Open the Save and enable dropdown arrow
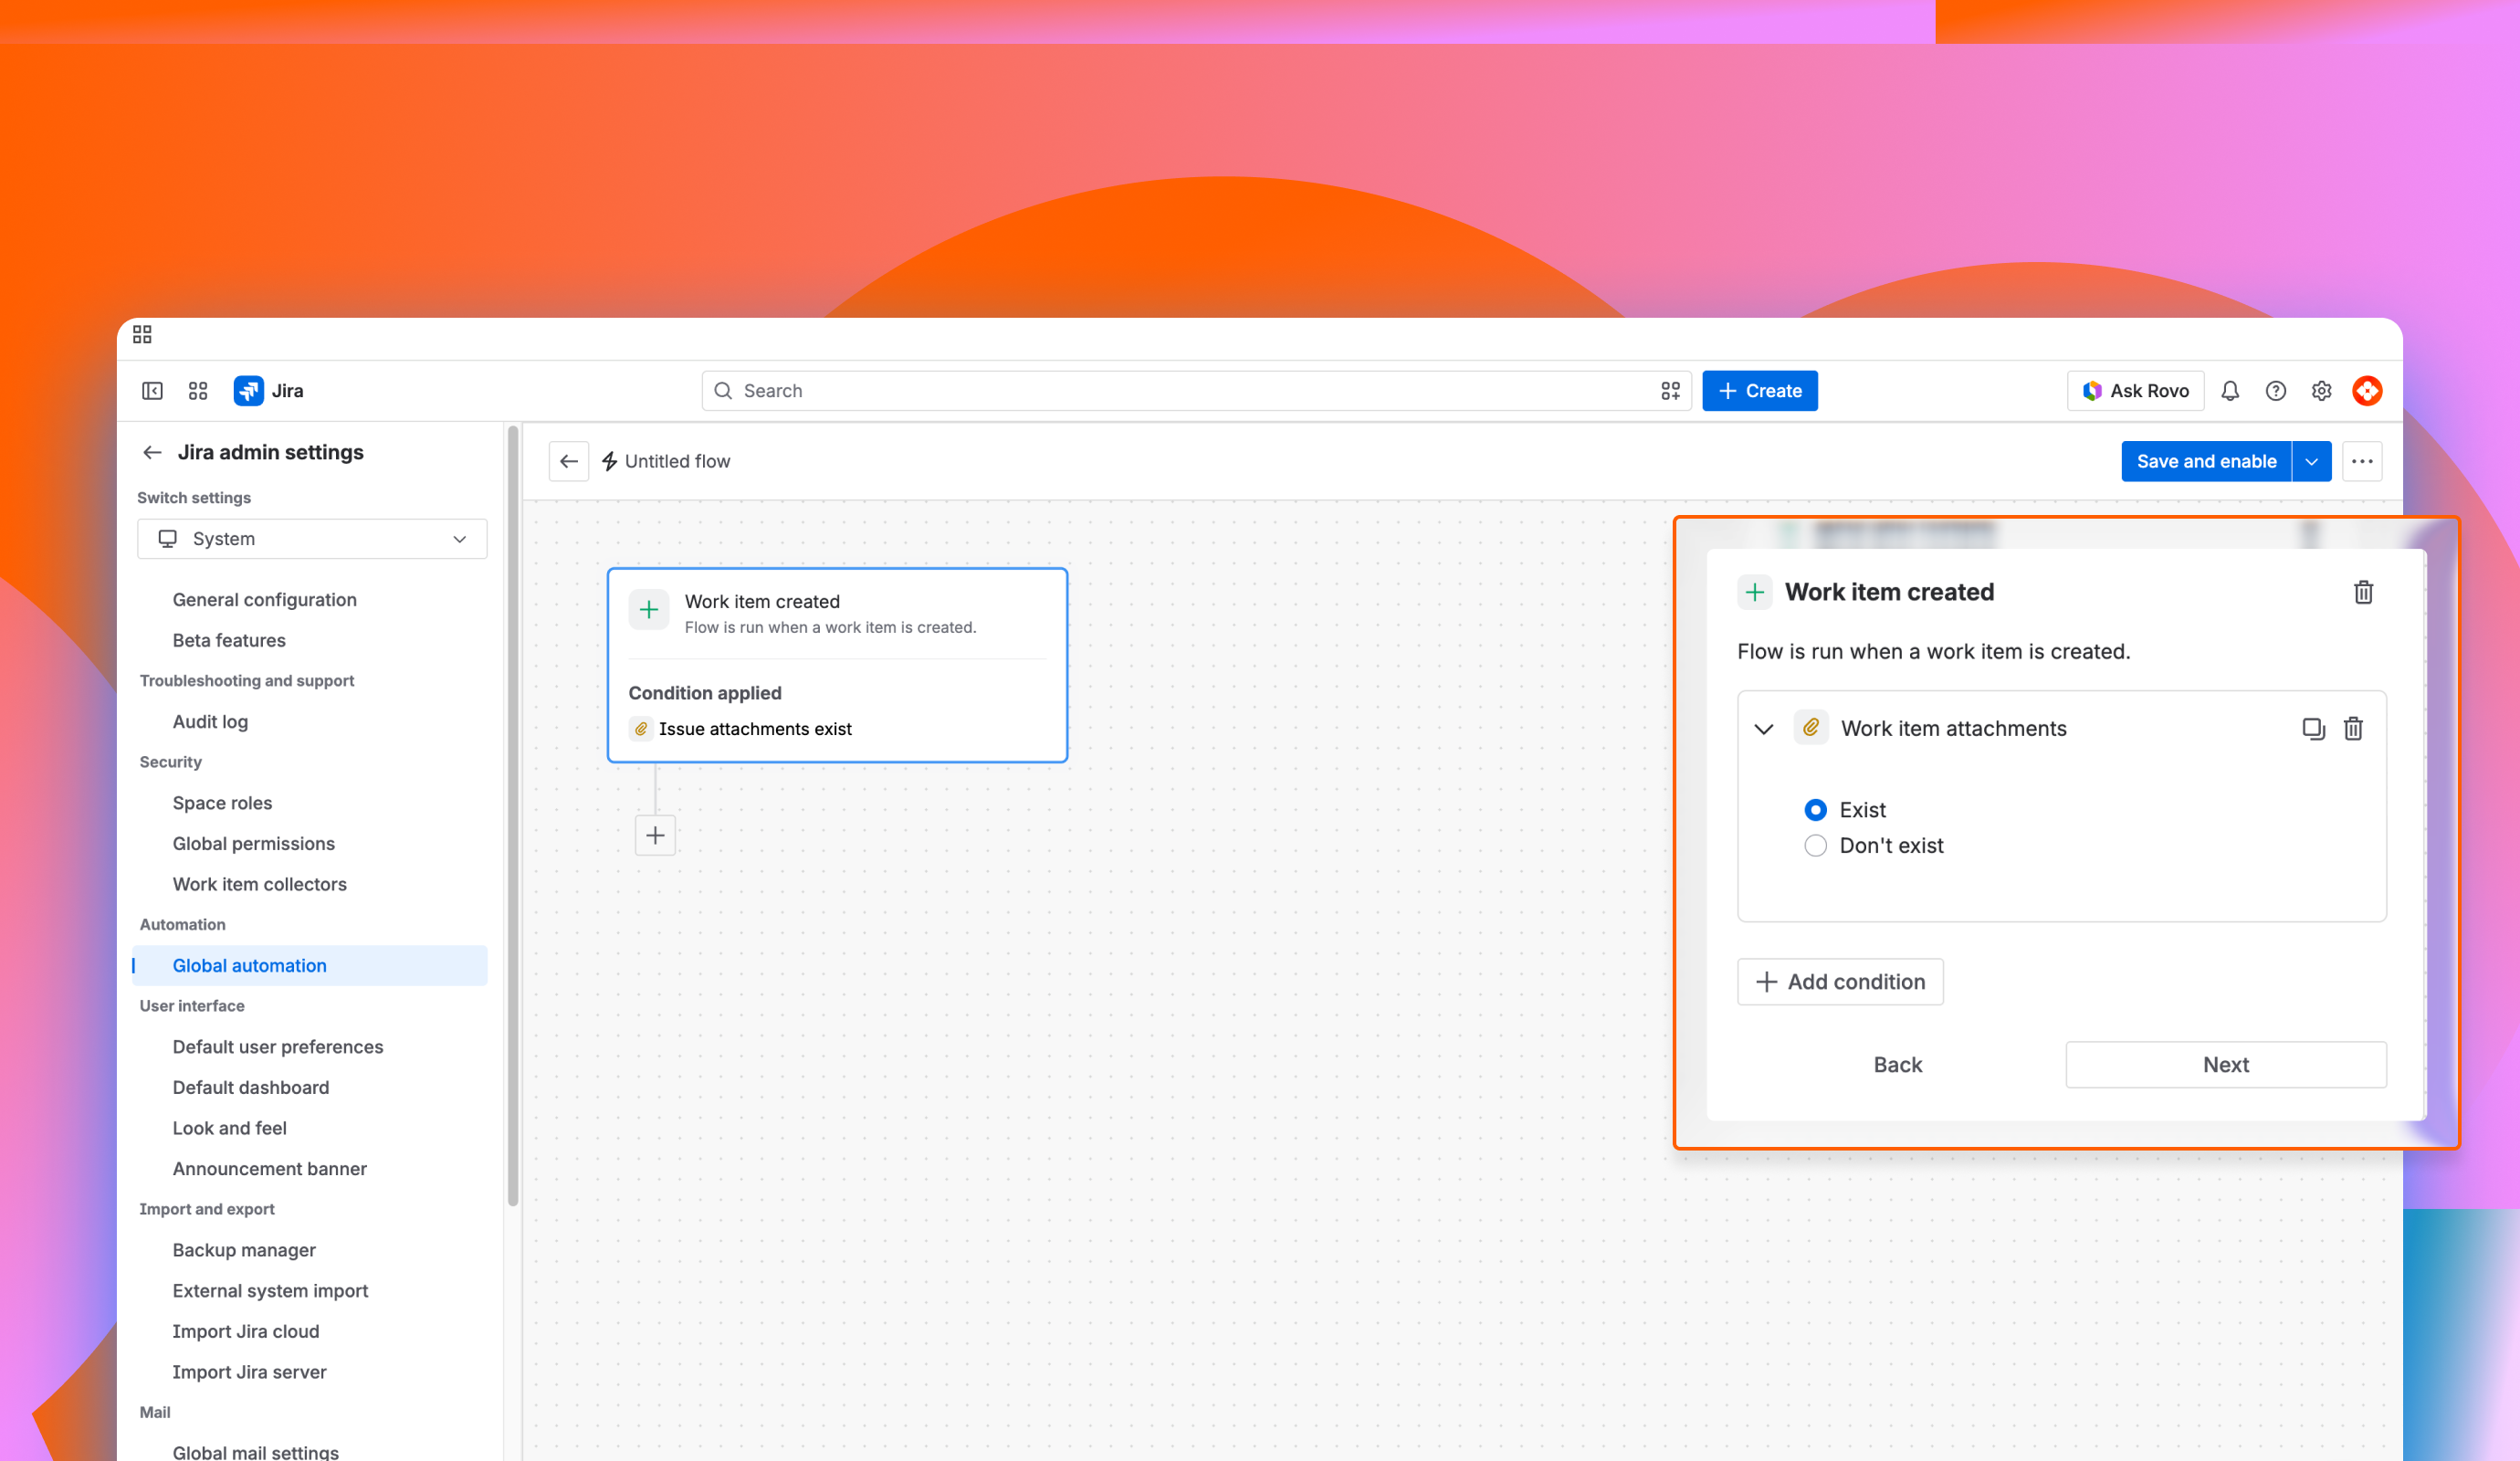 point(2311,461)
